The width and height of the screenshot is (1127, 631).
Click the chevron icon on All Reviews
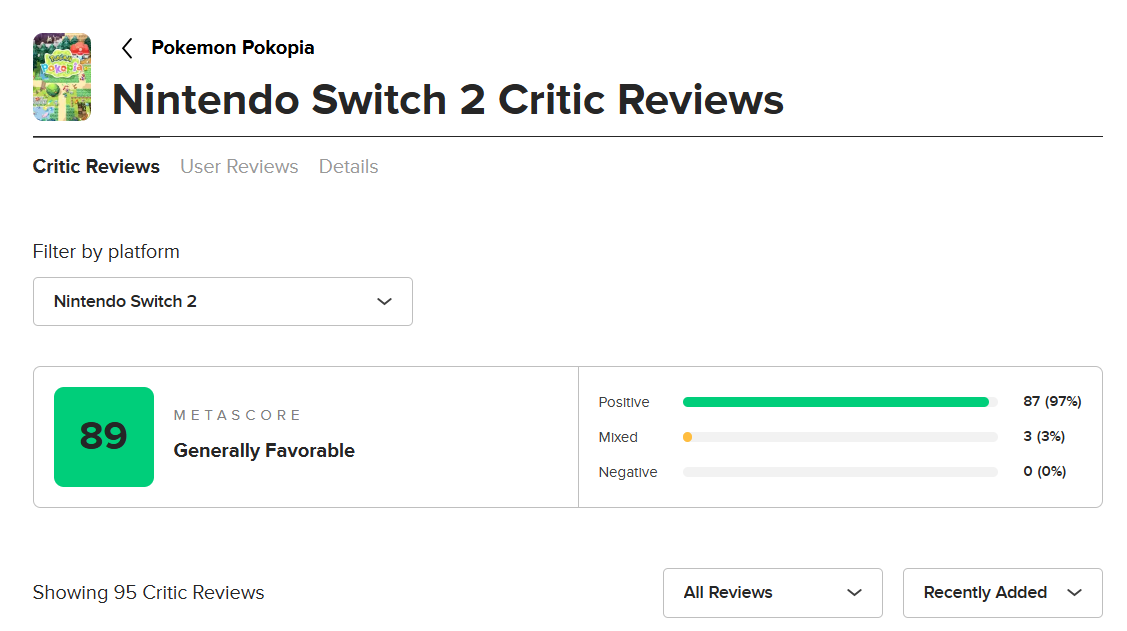pyautogui.click(x=854, y=593)
